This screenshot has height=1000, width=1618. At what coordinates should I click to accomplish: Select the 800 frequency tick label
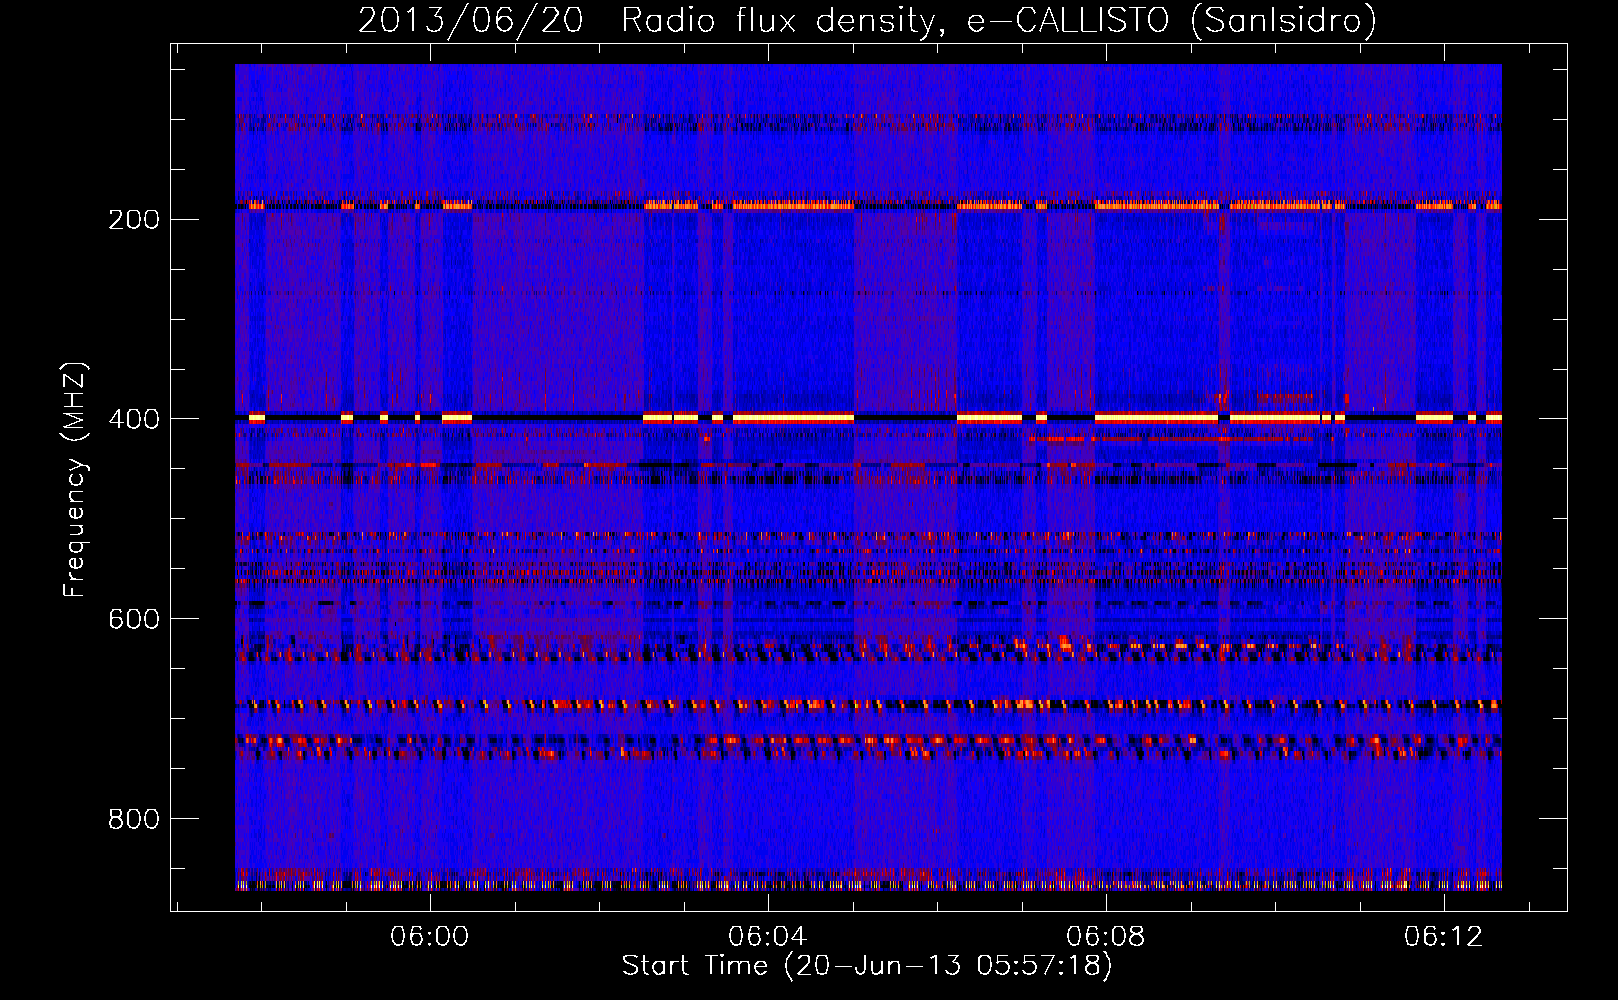134,819
